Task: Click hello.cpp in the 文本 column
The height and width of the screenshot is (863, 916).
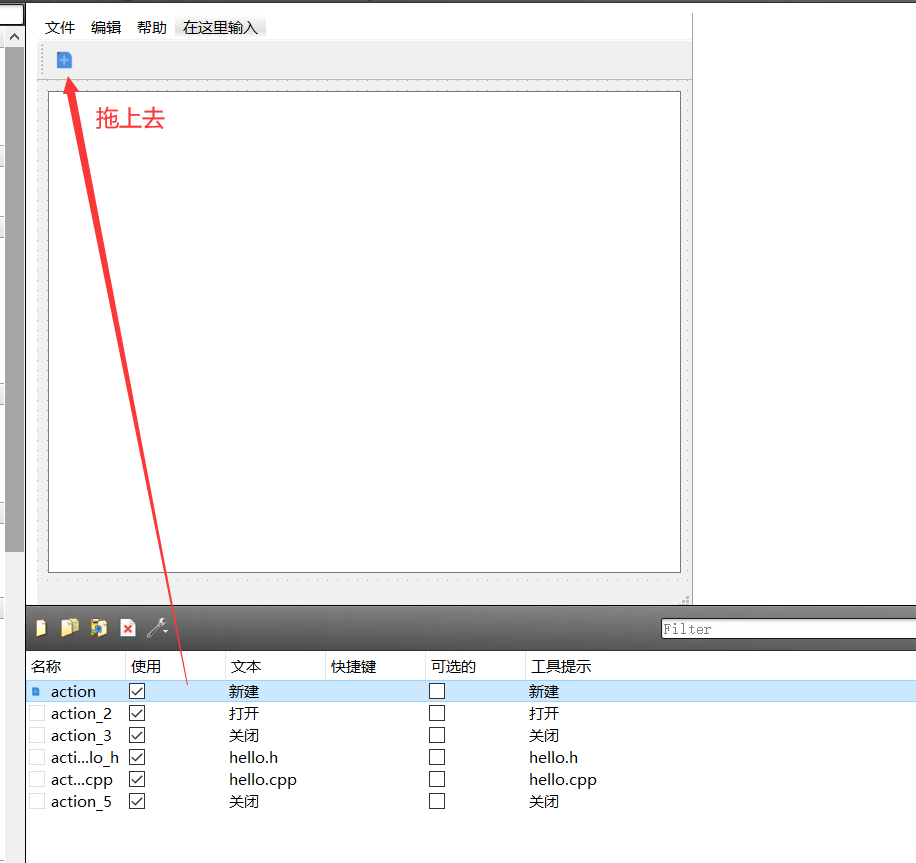Action: point(263,780)
